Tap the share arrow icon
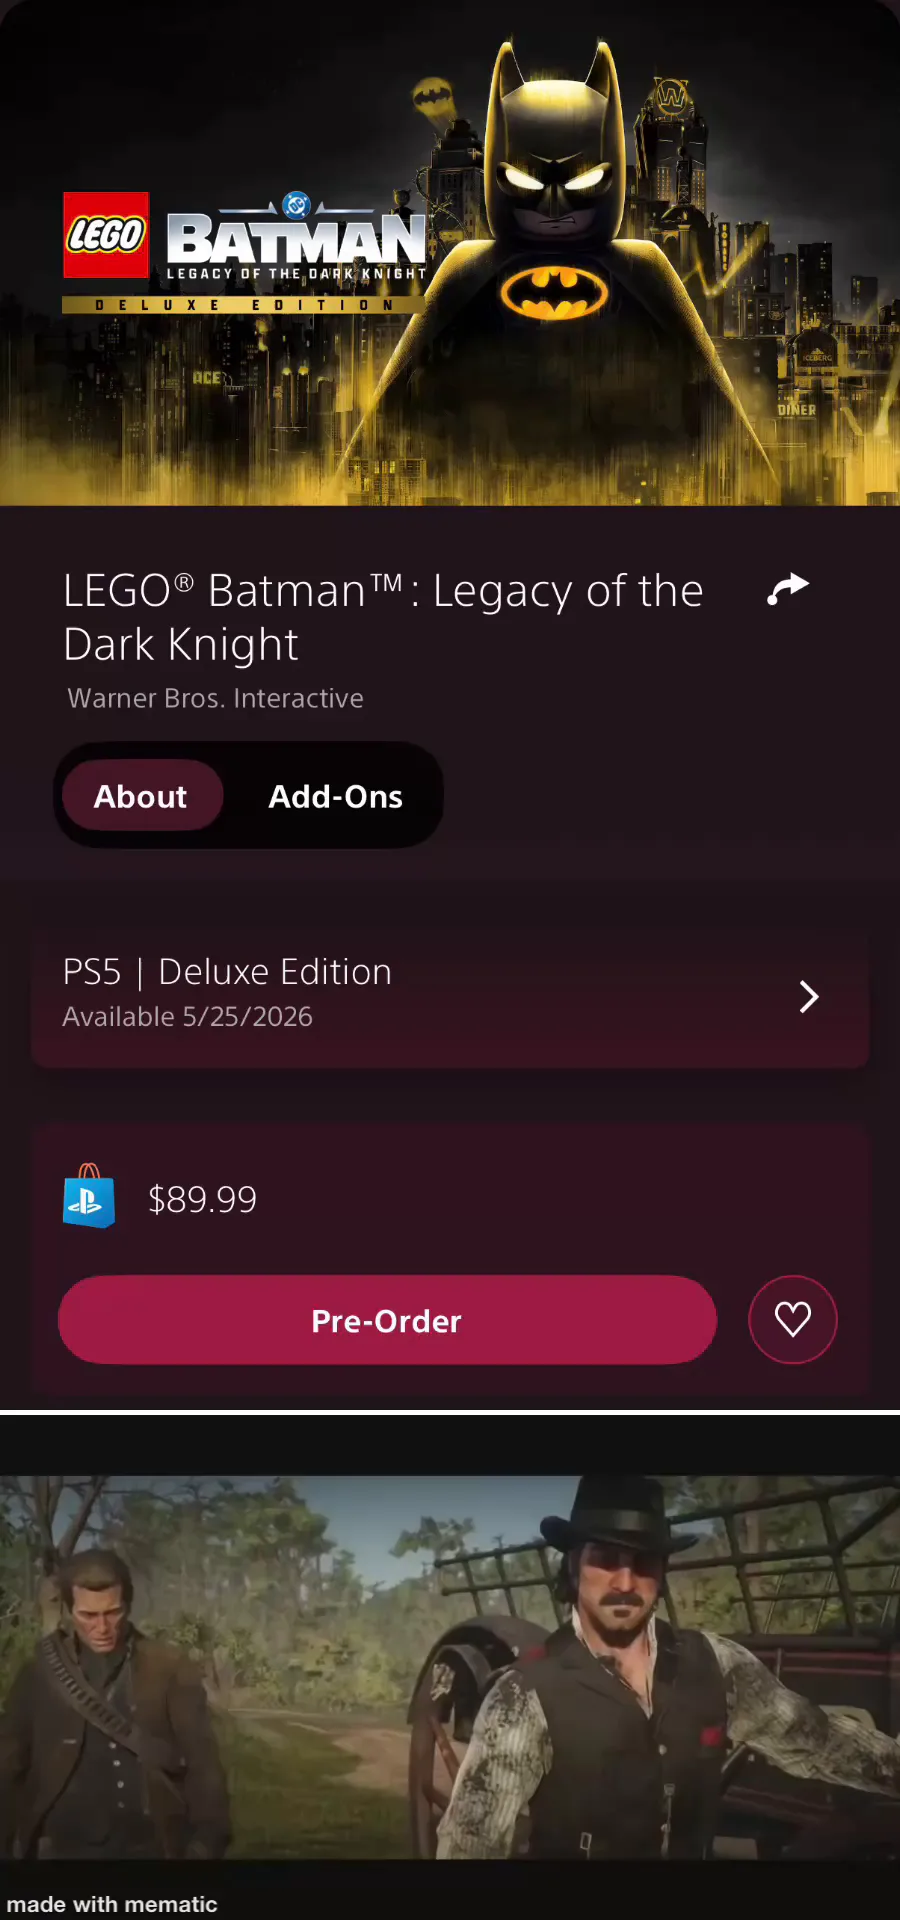The image size is (900, 1920). (x=788, y=589)
